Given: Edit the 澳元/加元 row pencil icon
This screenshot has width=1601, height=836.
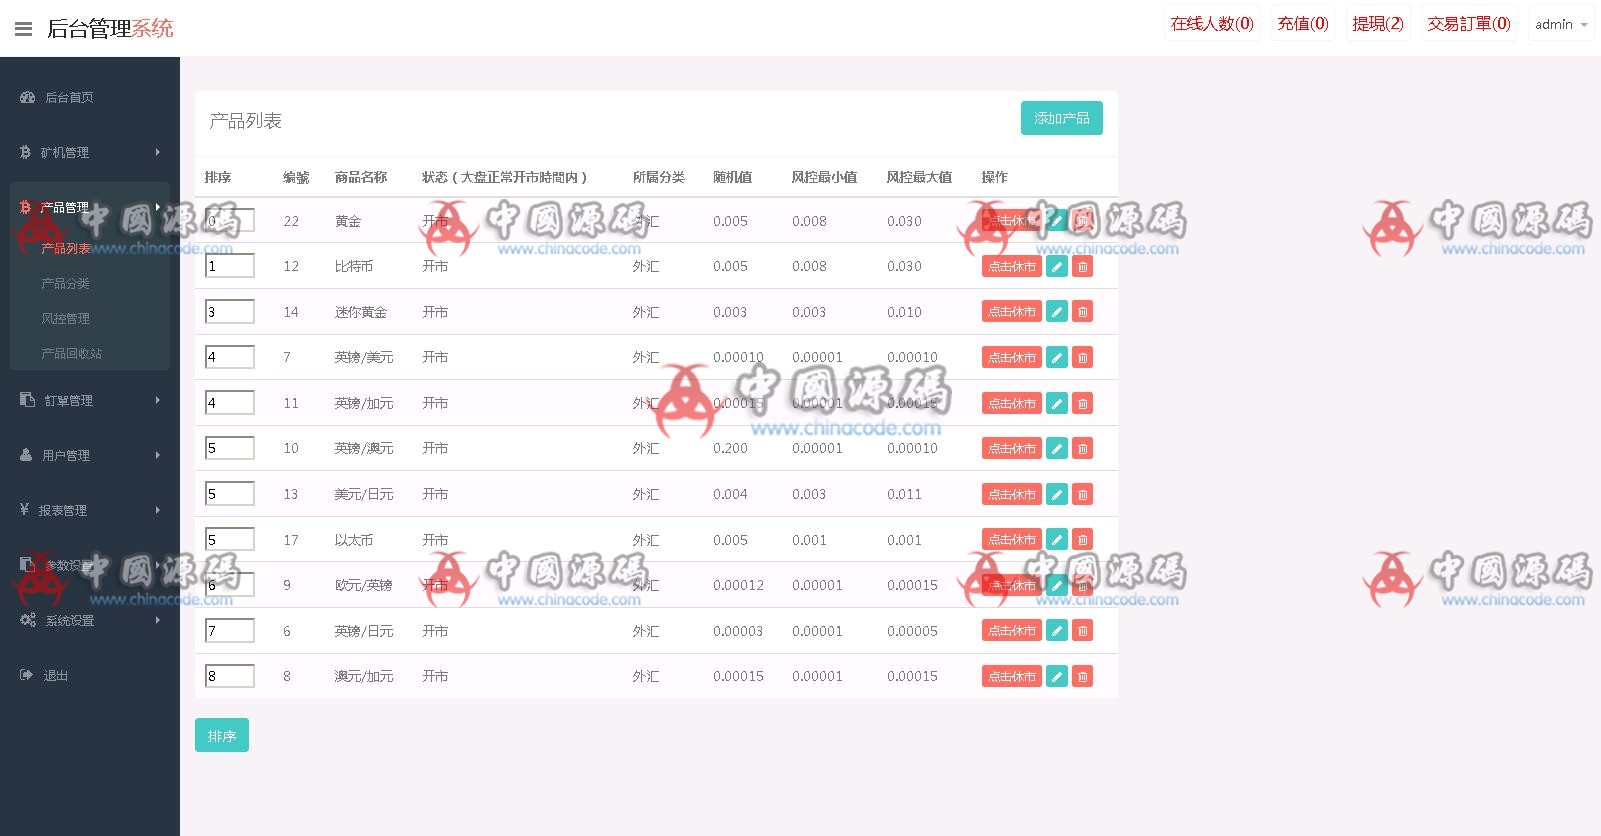Looking at the screenshot, I should (1057, 676).
